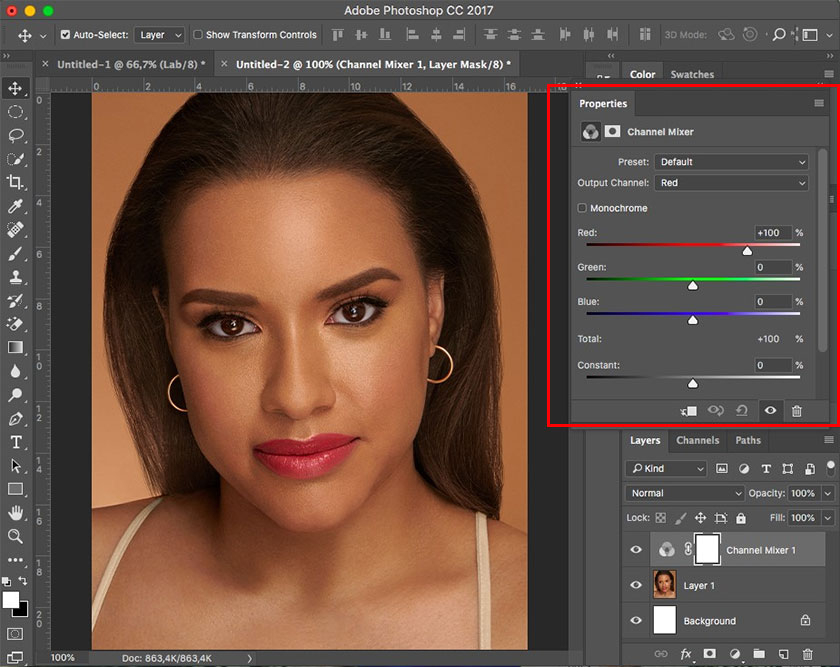Image resolution: width=840 pixels, height=667 pixels.
Task: Select the Hand tool
Action: (15, 512)
